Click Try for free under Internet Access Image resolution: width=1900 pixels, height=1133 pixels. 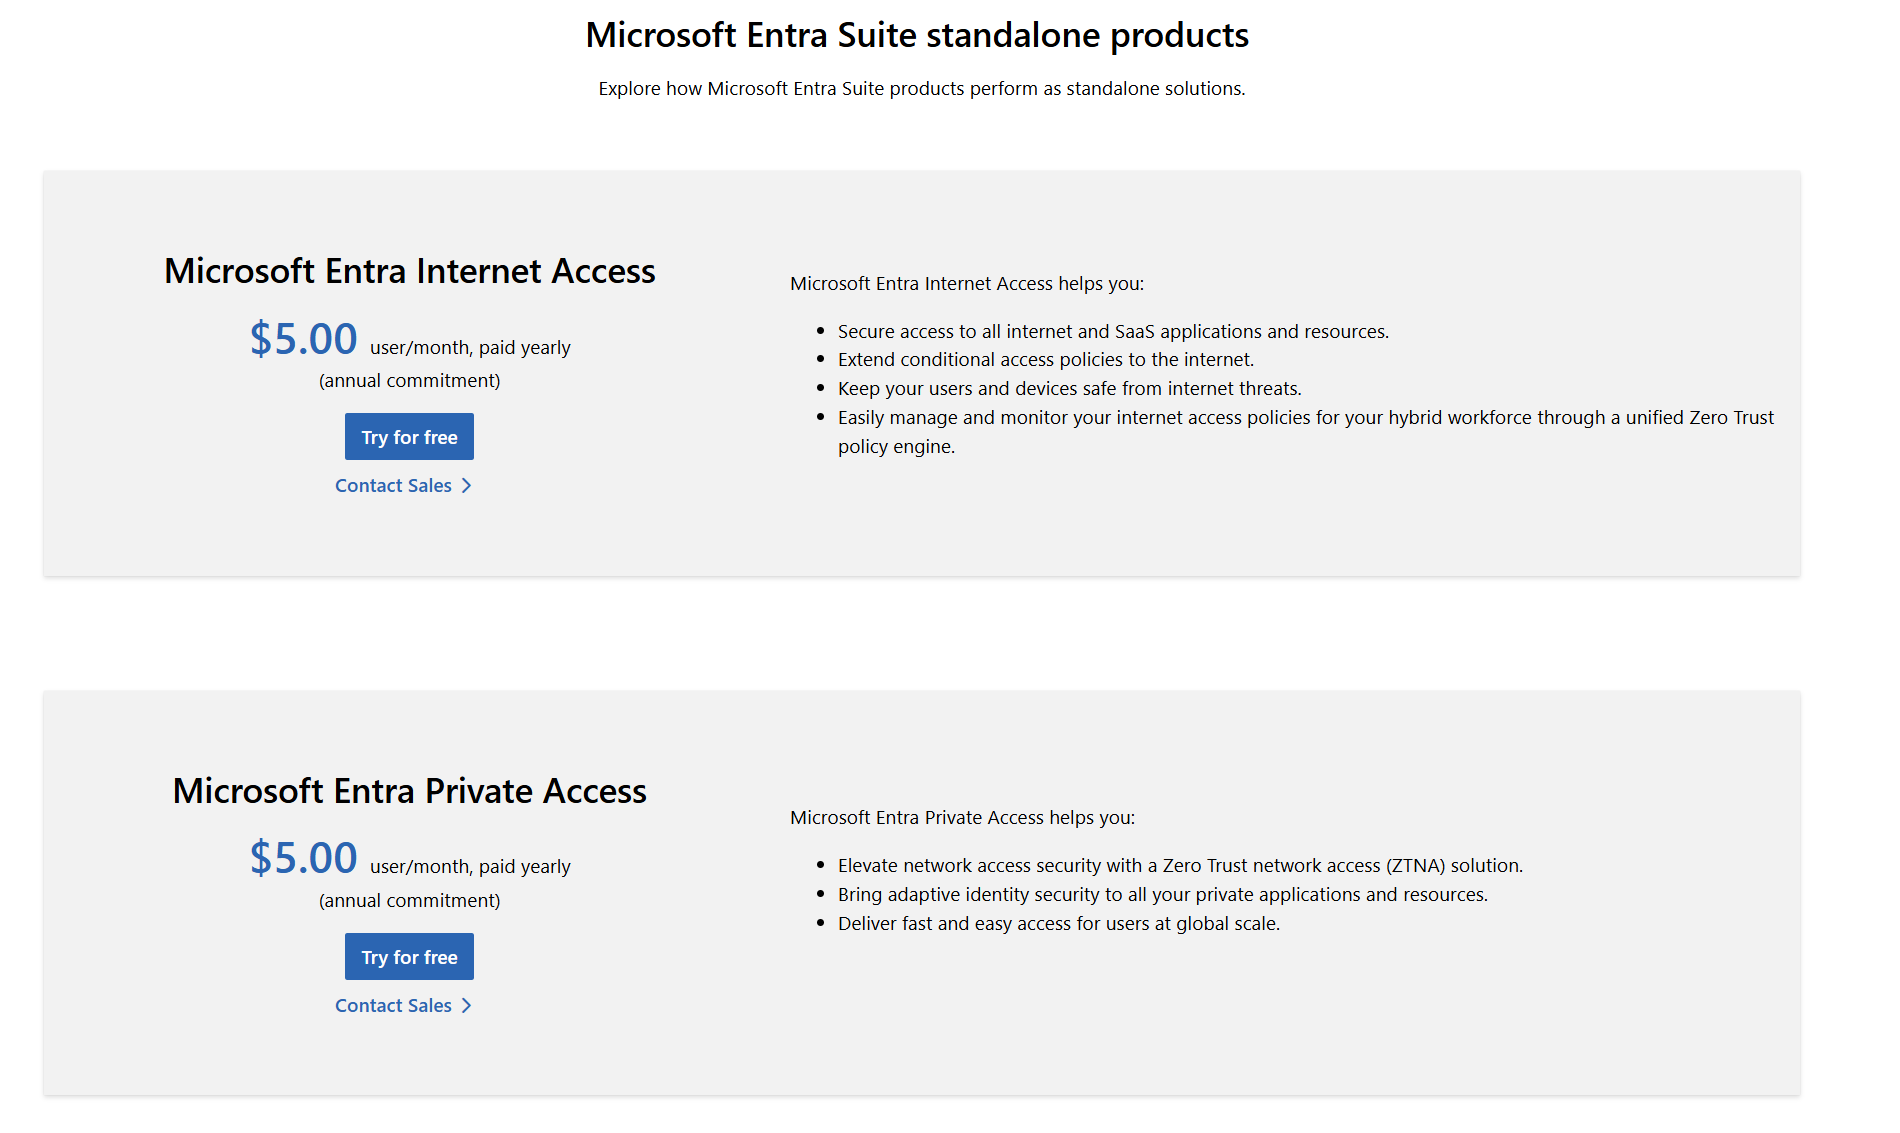409,437
